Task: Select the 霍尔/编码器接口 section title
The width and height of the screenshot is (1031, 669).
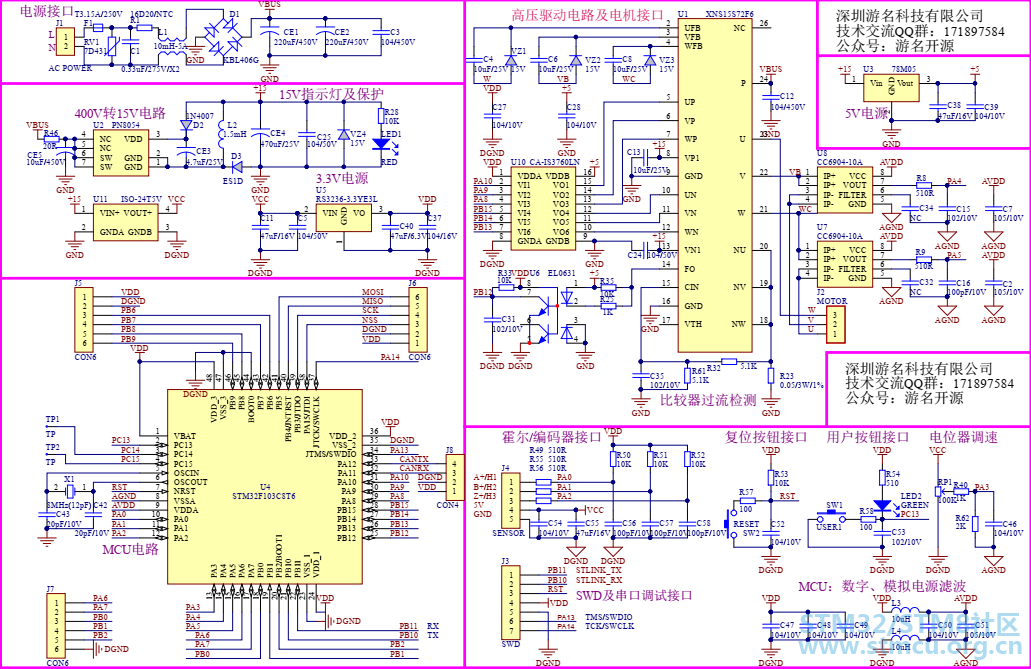Action: 552,437
